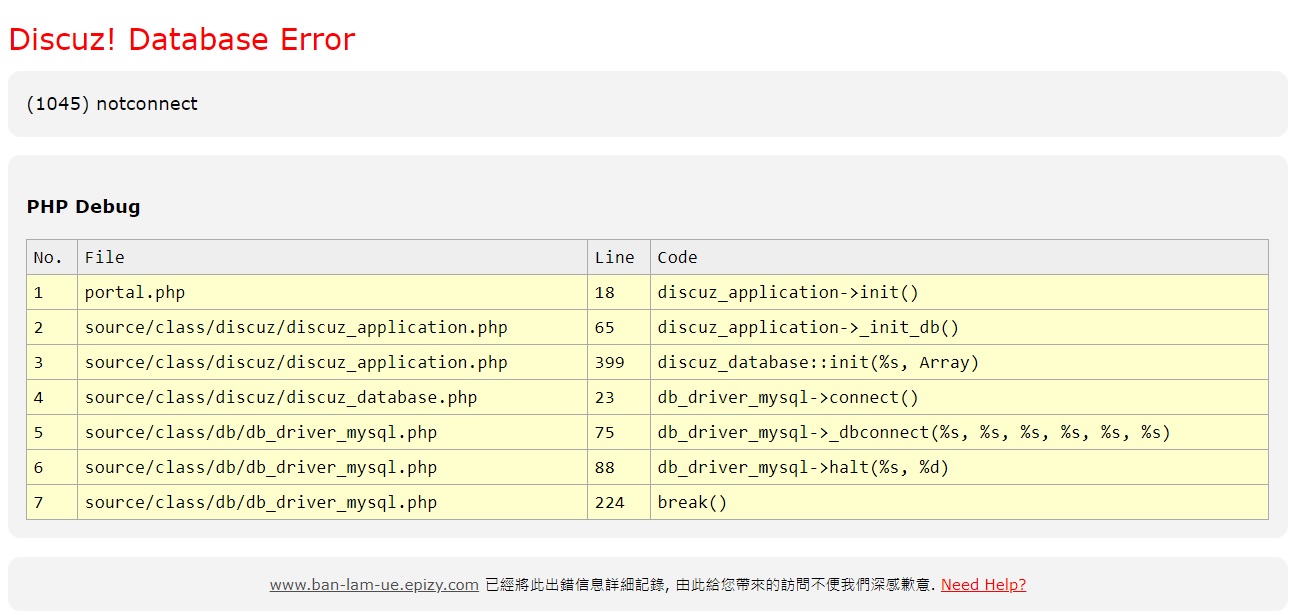Click the "Discuz! Database Error" heading
Screen dimensions: 1294x614
(181, 39)
